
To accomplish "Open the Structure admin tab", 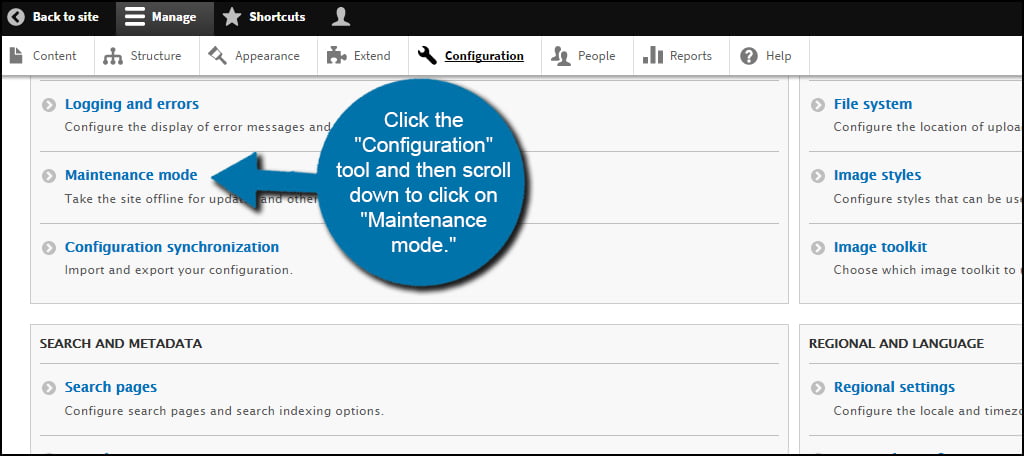I will (x=156, y=56).
